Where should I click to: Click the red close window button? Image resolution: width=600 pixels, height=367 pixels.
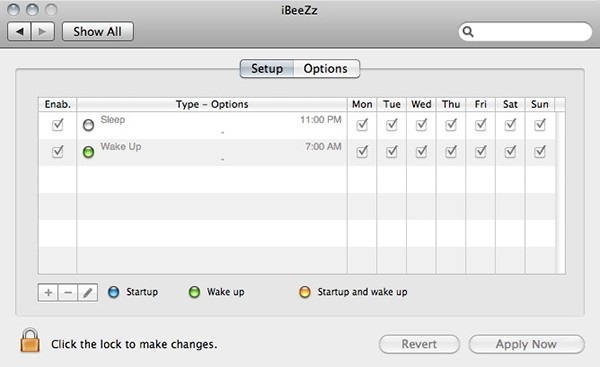14,10
